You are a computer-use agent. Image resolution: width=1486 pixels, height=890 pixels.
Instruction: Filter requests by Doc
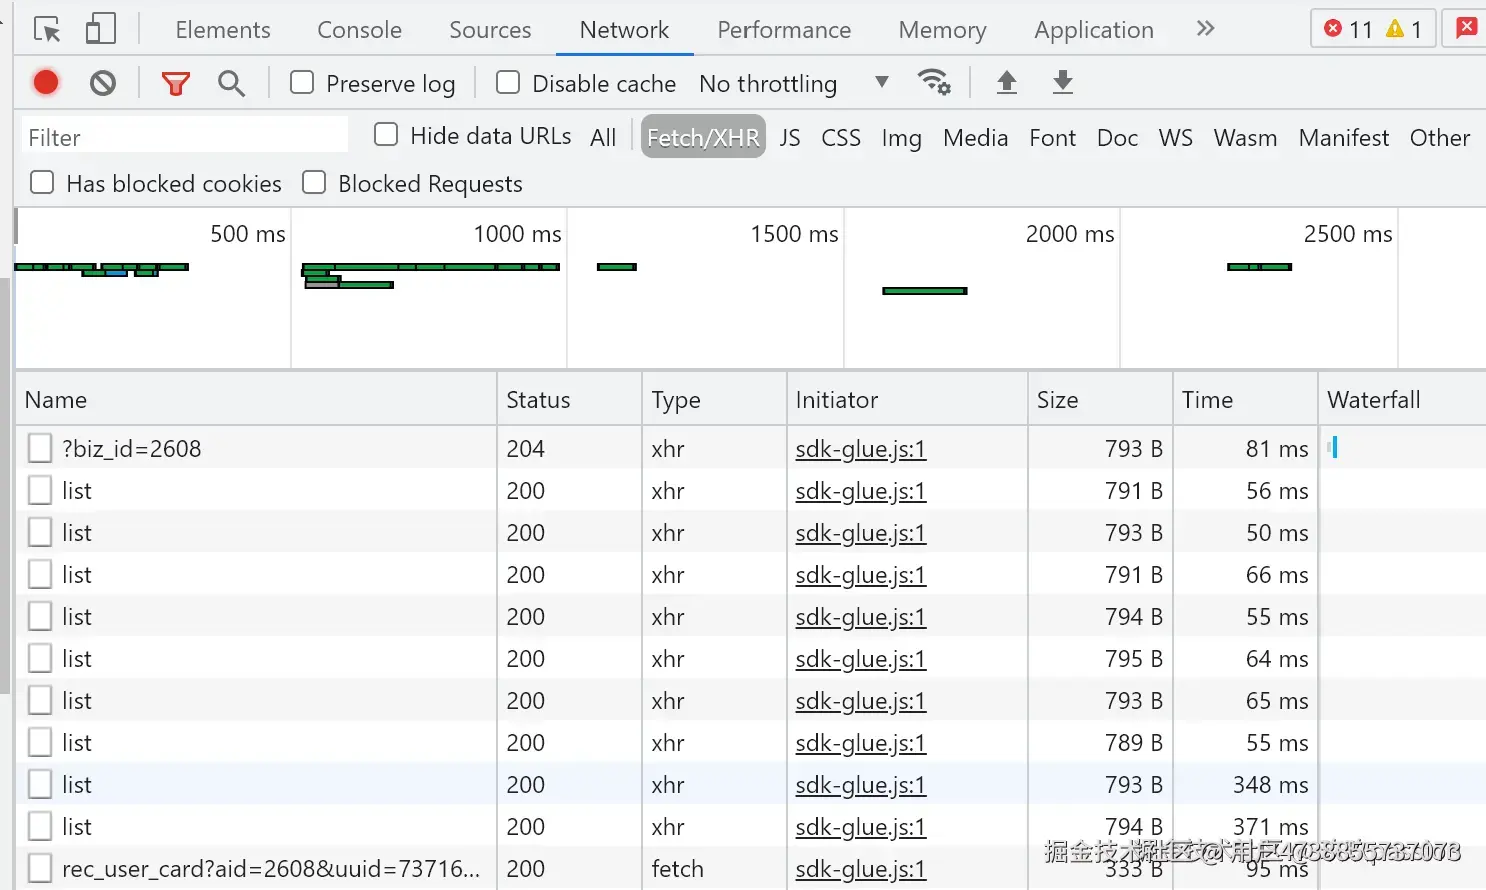coord(1117,137)
